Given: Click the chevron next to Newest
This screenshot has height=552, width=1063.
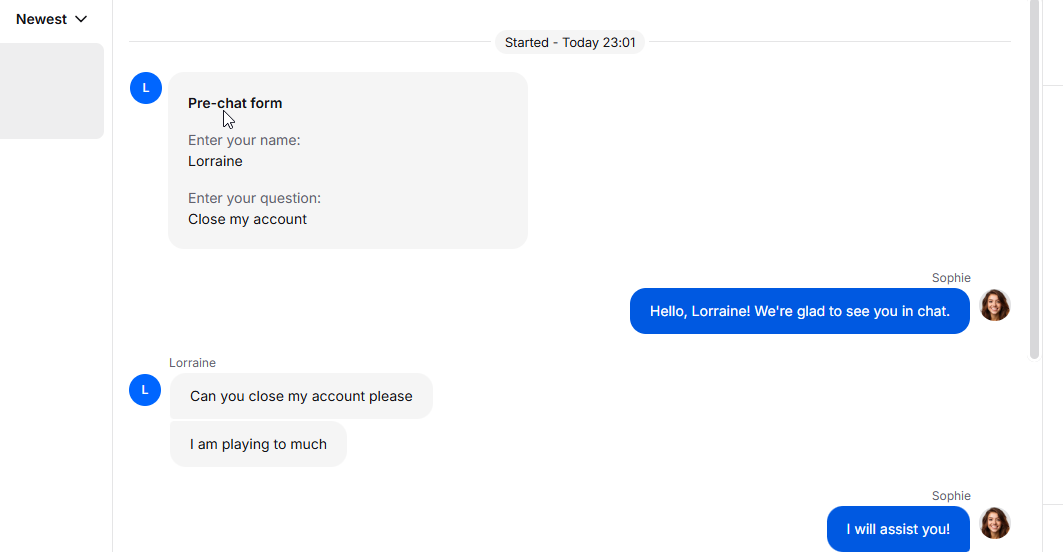Looking at the screenshot, I should tap(81, 19).
